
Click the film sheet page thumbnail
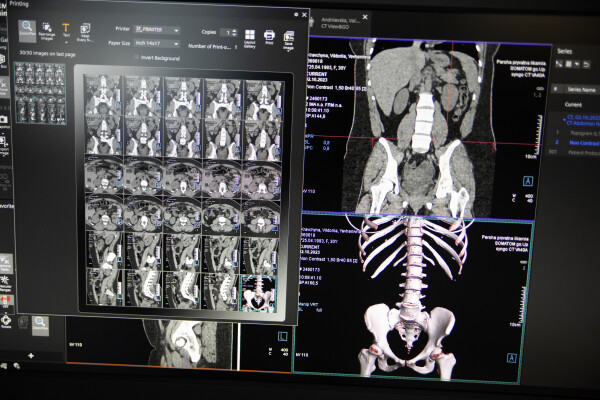tap(40, 93)
